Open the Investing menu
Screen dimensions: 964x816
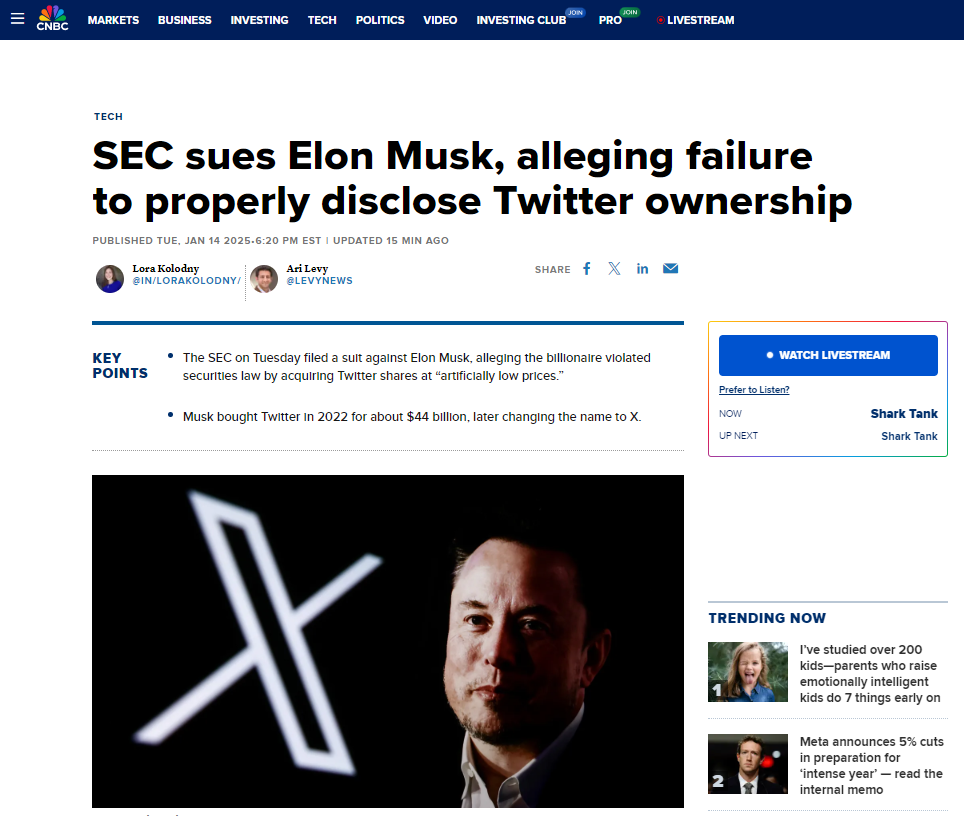tap(259, 20)
